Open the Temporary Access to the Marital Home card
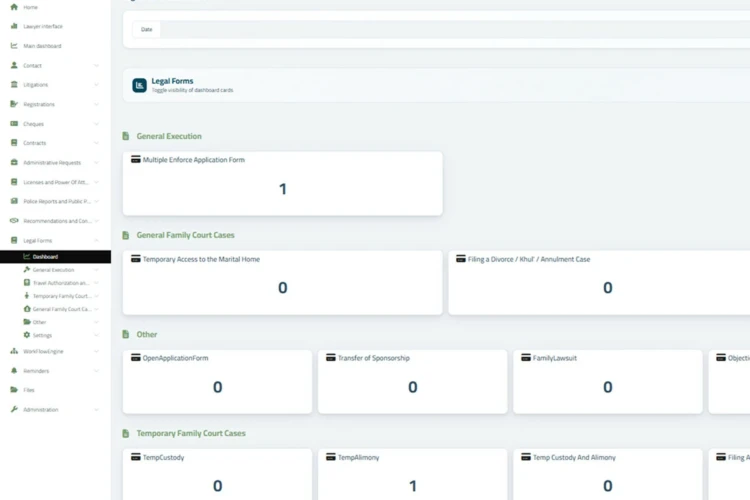This screenshot has width=750, height=500. pyautogui.click(x=283, y=283)
